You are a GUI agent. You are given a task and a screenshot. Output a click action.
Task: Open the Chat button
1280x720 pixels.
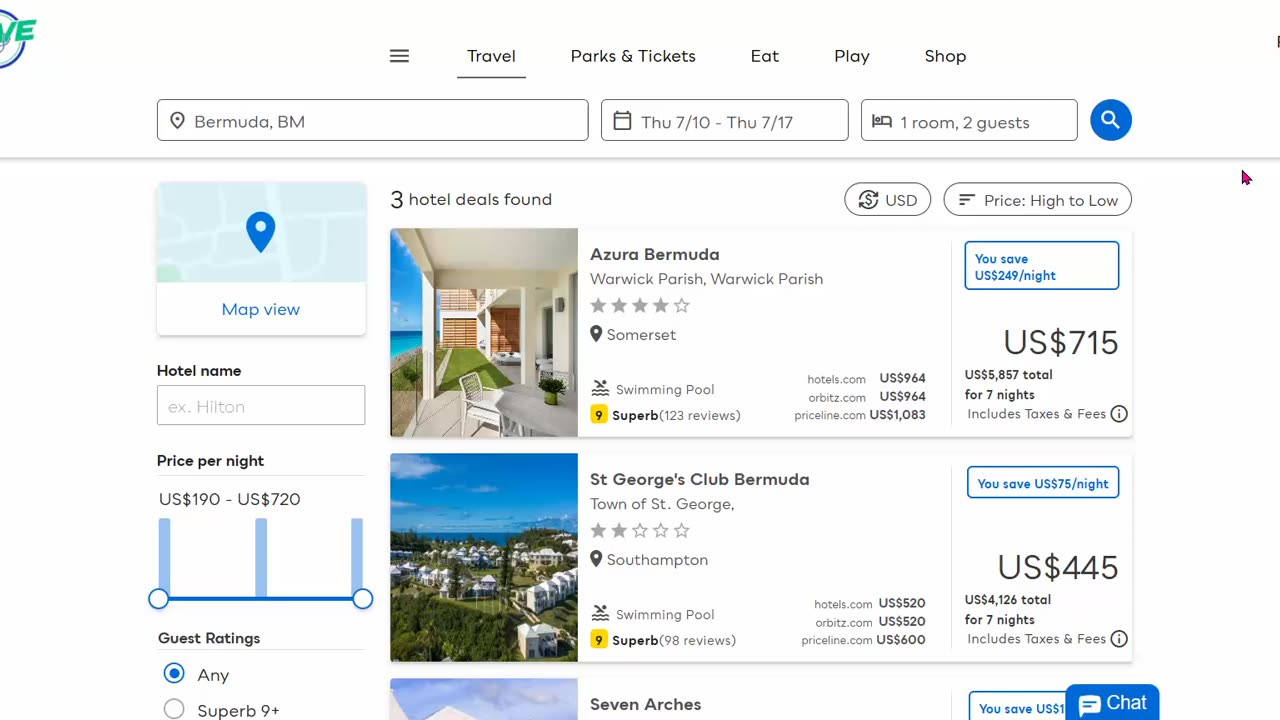(x=1112, y=703)
